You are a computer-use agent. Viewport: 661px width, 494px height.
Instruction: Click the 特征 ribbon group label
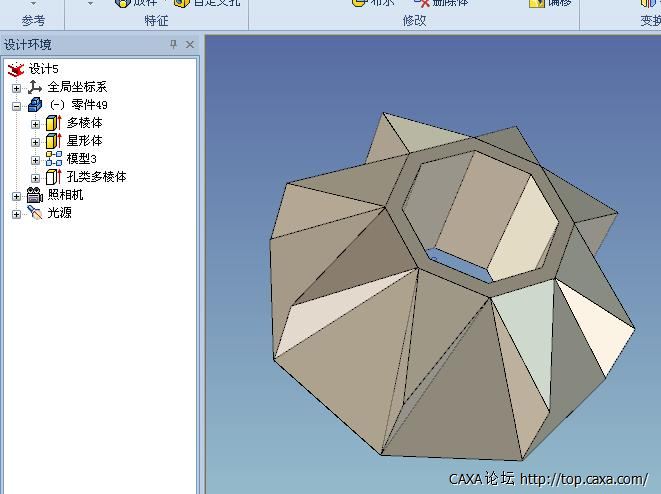[156, 20]
